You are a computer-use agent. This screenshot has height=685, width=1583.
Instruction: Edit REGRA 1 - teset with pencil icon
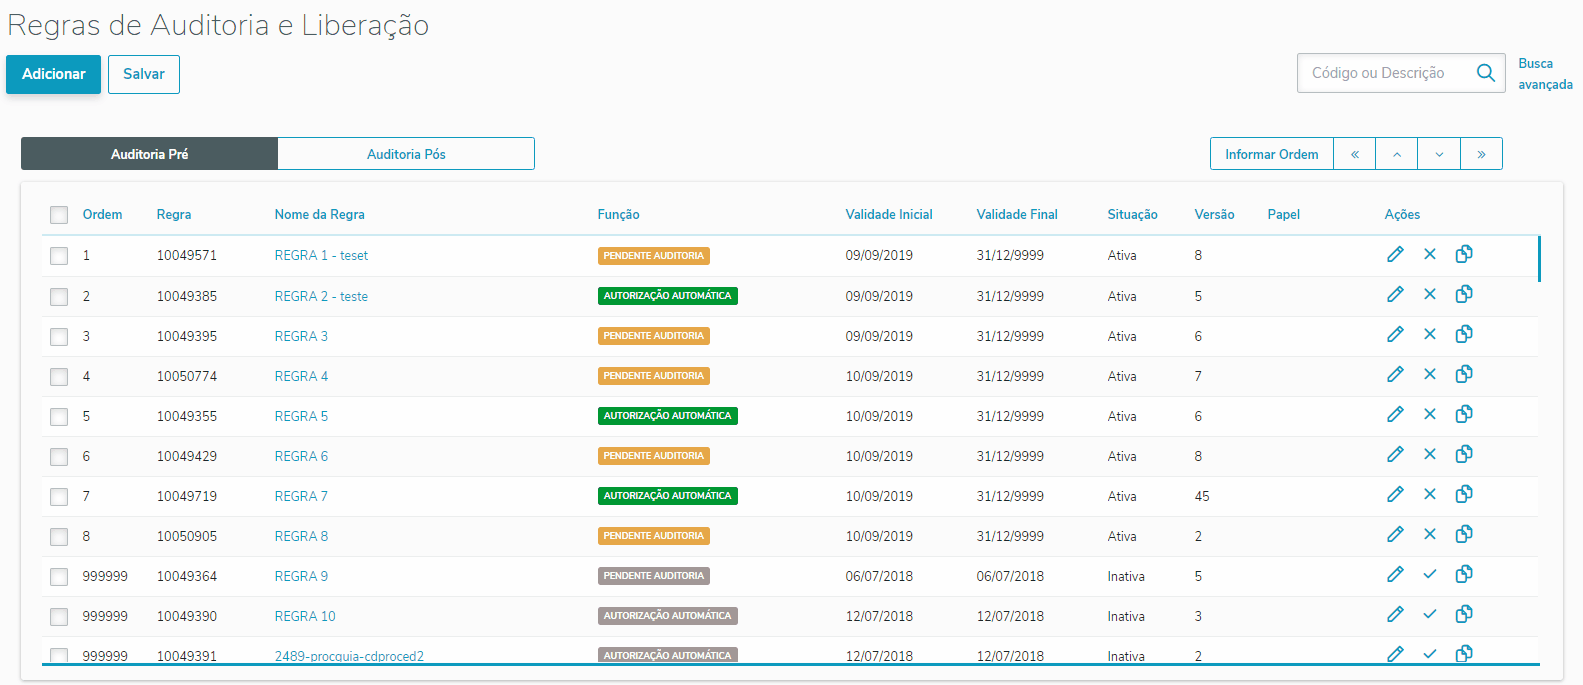pos(1395,254)
